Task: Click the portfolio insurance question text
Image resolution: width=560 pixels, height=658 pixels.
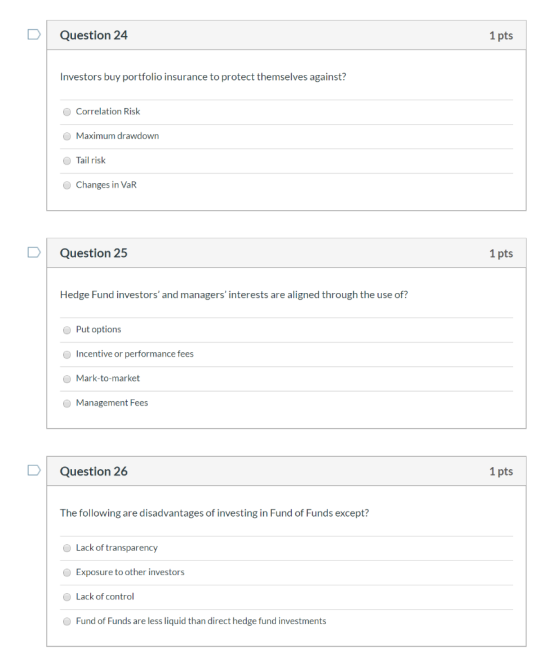Action: 203,77
